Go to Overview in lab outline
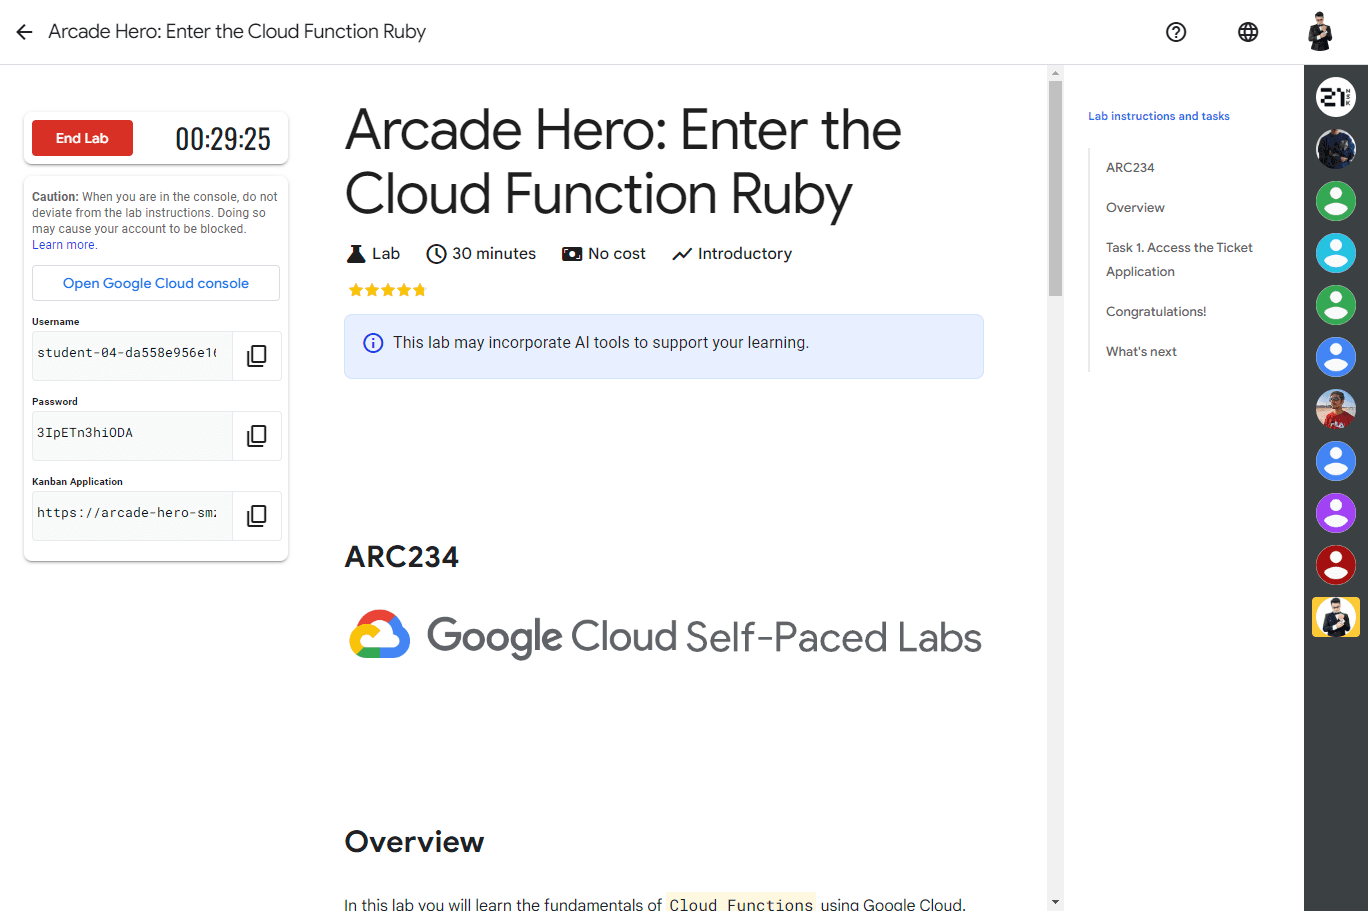This screenshot has height=911, width=1368. [1135, 208]
